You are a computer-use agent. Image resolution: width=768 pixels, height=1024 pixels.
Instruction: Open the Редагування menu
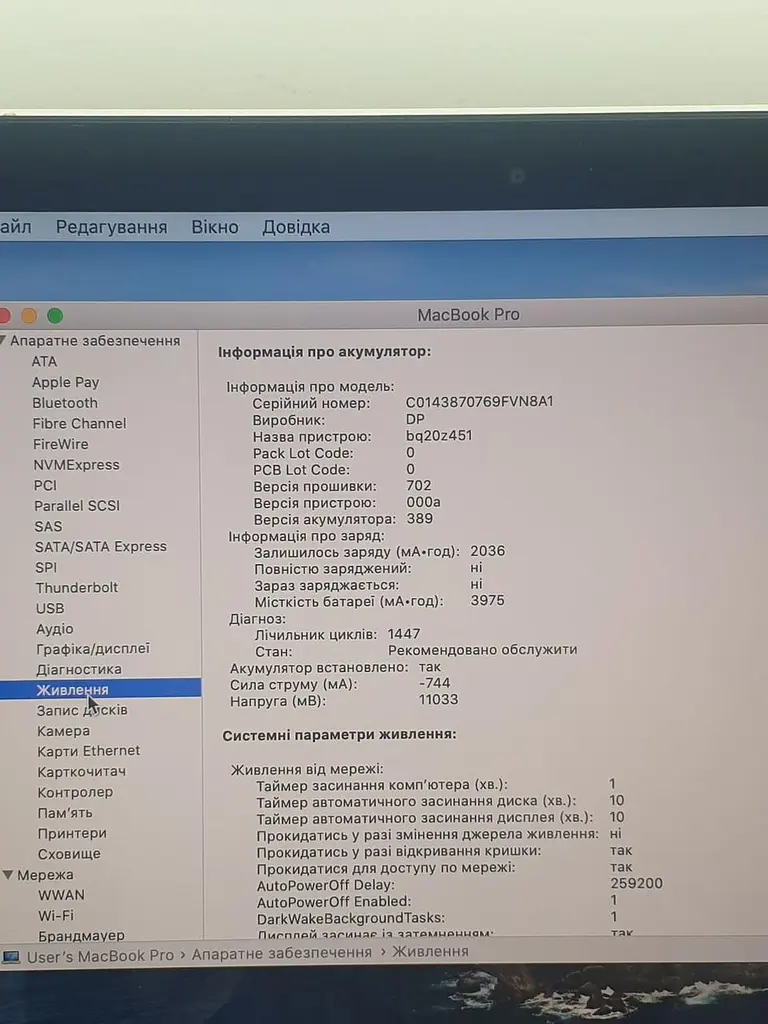(111, 227)
